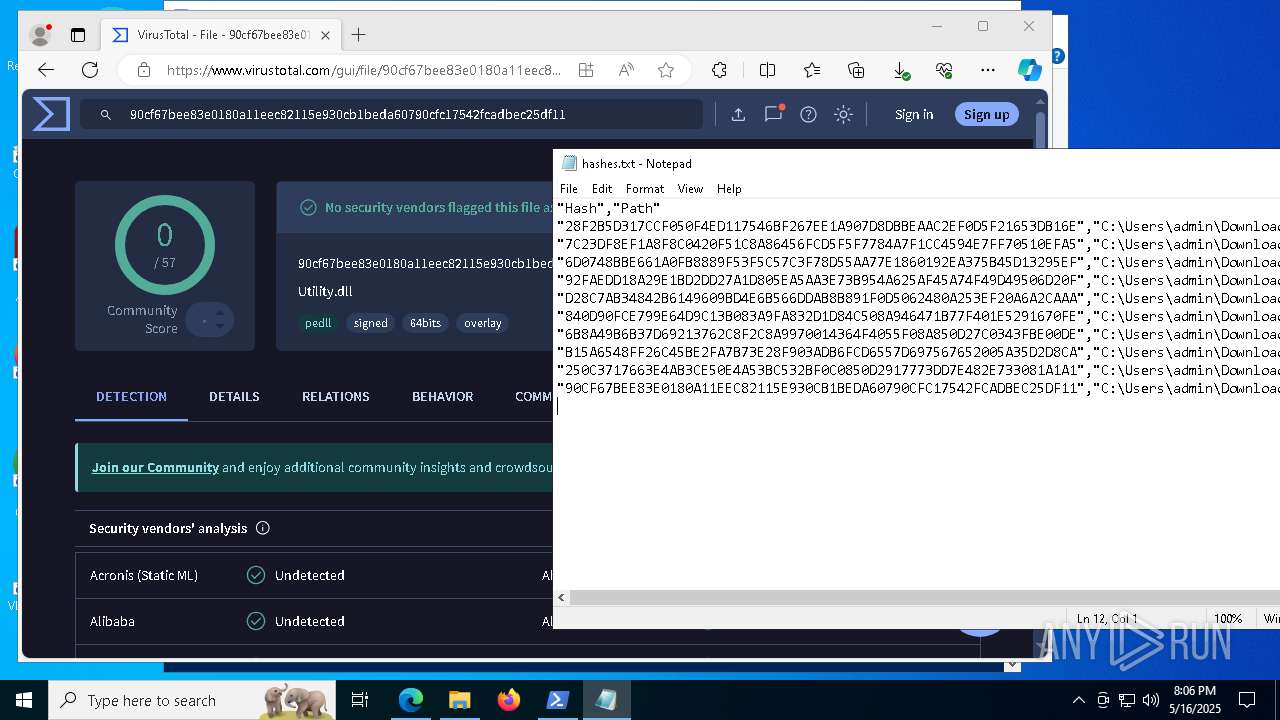This screenshot has width=1280, height=720.
Task: Show info about Security vendors' analysis
Action: tap(262, 528)
